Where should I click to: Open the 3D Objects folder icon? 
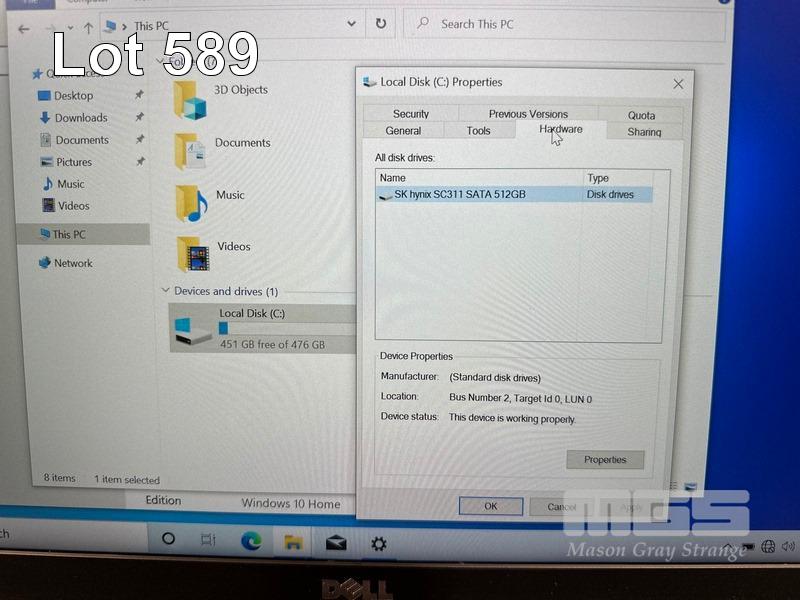(x=189, y=100)
